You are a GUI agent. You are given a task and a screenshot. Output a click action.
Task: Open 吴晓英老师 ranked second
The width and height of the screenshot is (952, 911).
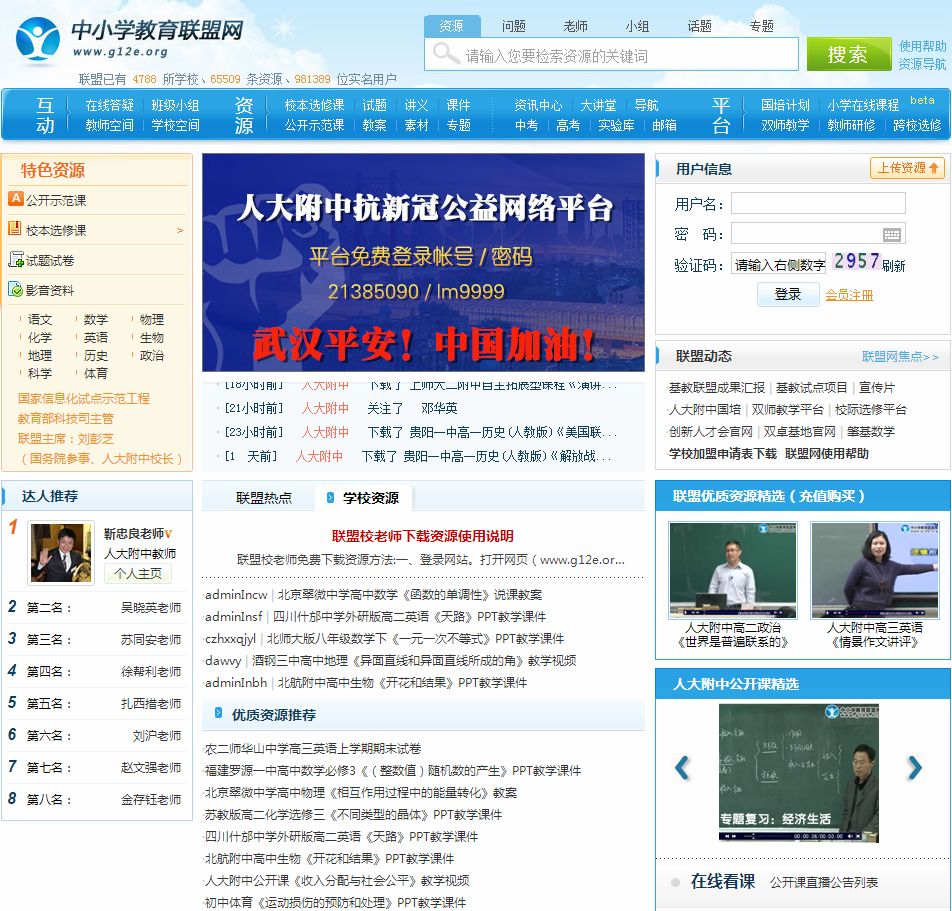(x=151, y=607)
